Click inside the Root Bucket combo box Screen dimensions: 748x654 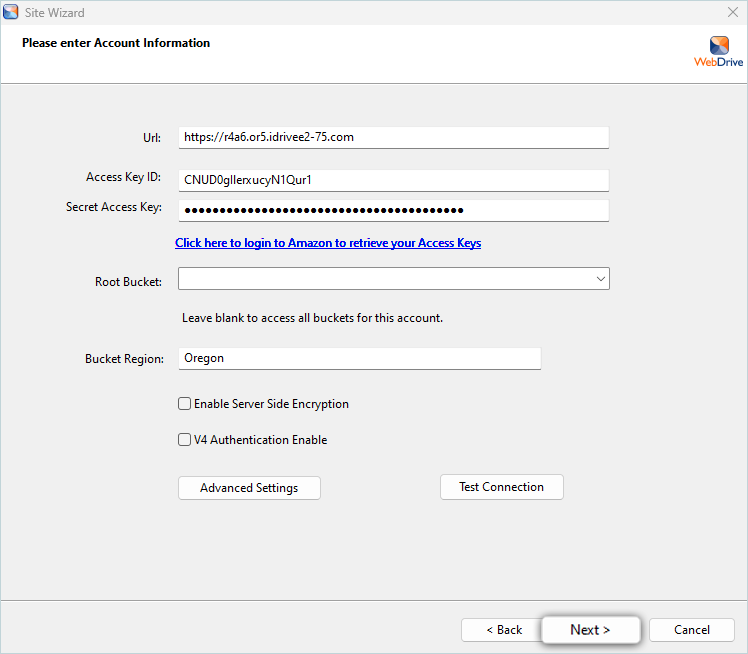pyautogui.click(x=384, y=279)
